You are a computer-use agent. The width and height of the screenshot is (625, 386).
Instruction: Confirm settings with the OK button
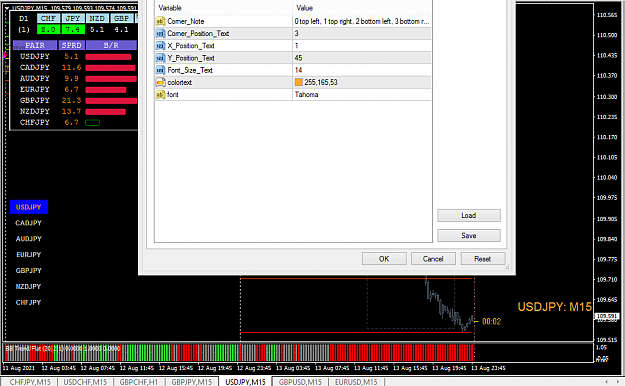click(384, 259)
